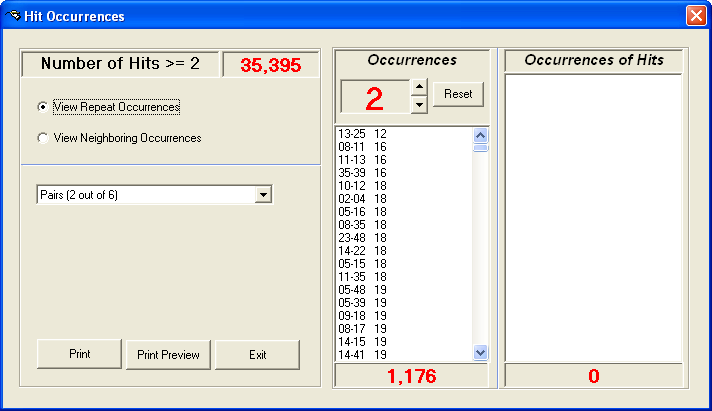Viewport: 712px width, 411px height.
Task: Select View Repeat Occurrences option
Action: pos(42,107)
